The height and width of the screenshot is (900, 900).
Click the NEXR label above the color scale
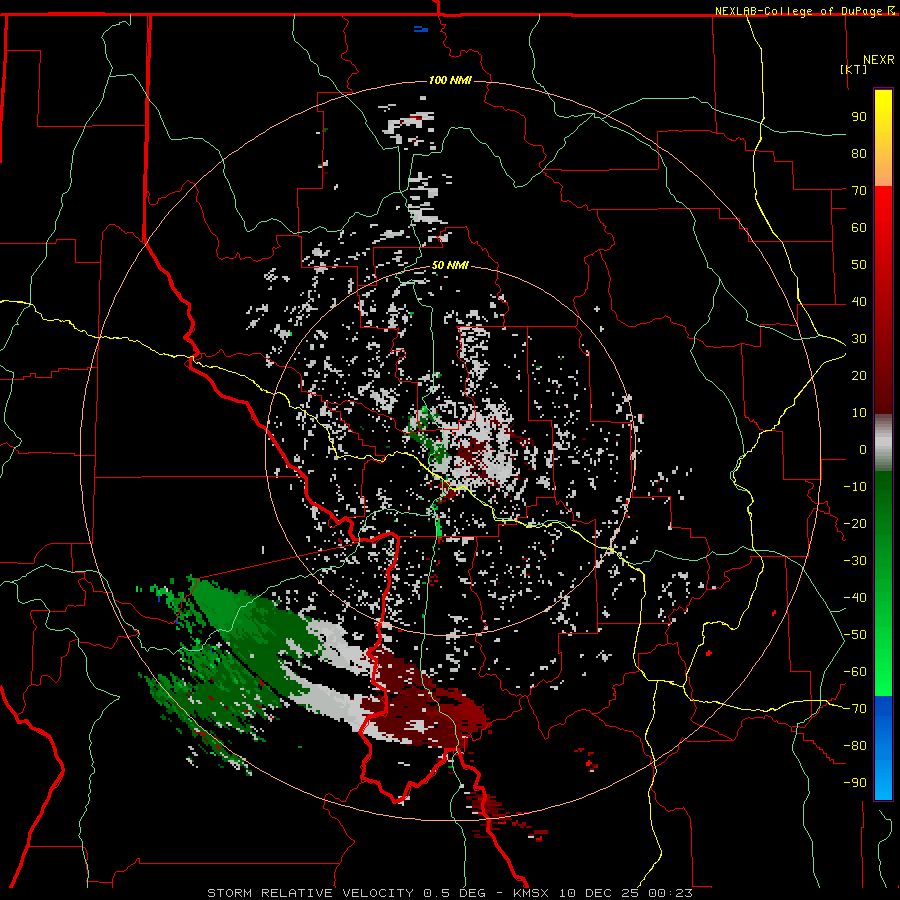coord(879,60)
